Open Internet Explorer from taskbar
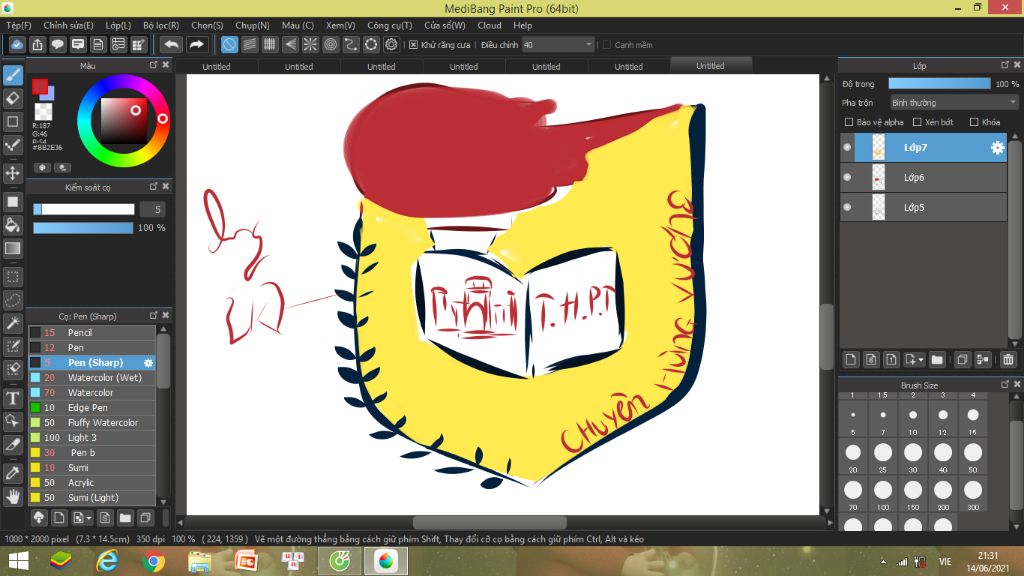The image size is (1024, 576). point(107,561)
